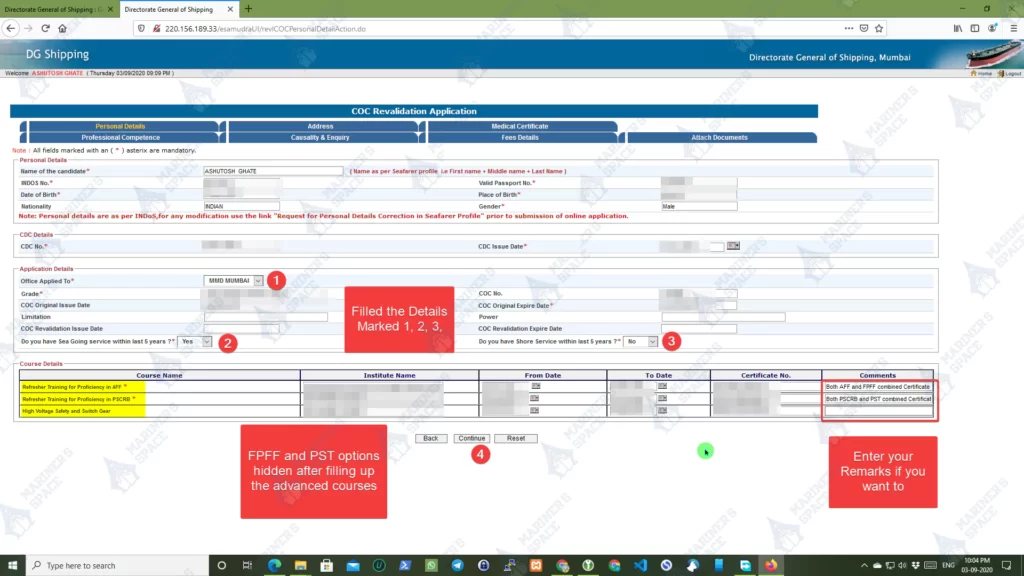Open the page actions three-dots menu
Screen dimensions: 1024x576
(848, 28)
